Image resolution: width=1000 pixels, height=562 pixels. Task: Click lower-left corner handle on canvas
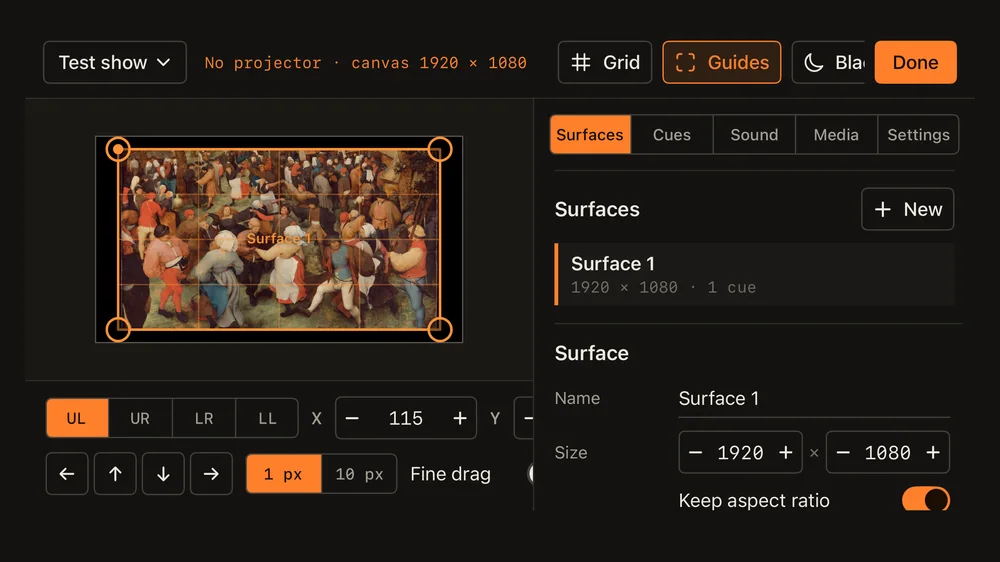pos(118,330)
